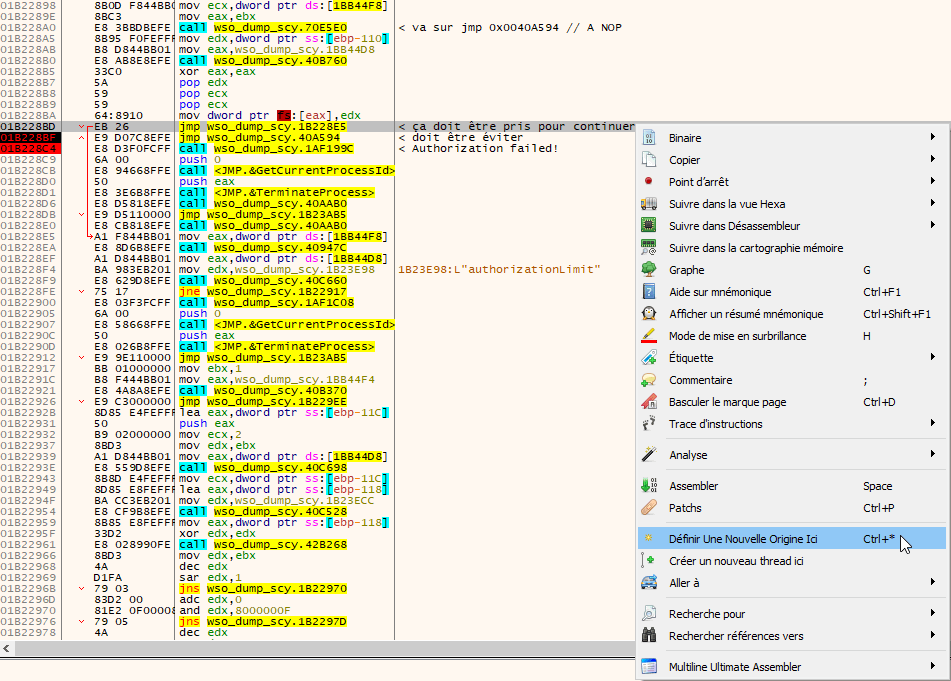951x681 pixels.
Task: Click red breakpoint address 01B228BF
Action: point(29,137)
